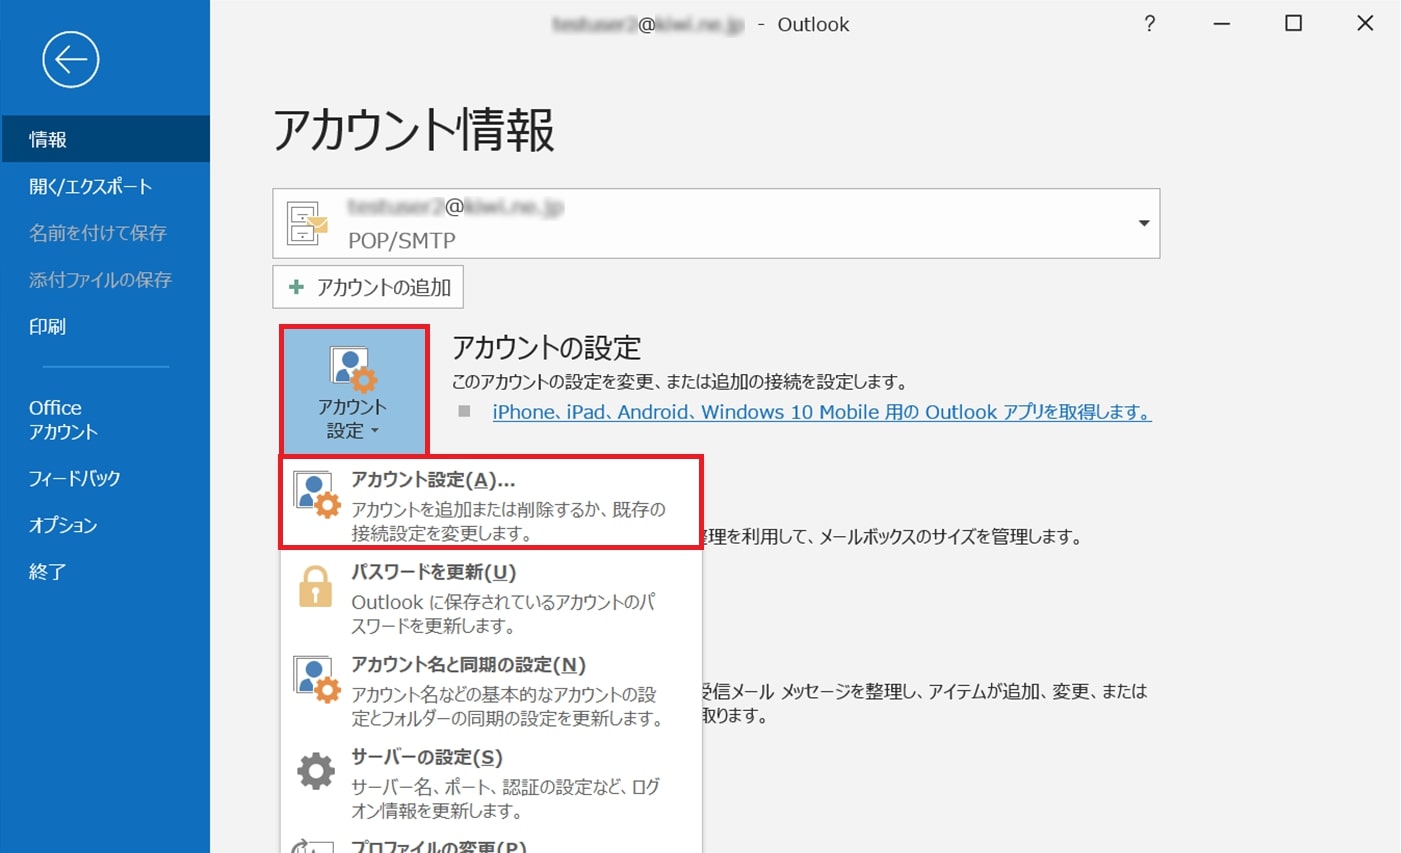Choose アカウント設定(A)... from the dropdown menu
1402x853 pixels.
click(x=491, y=502)
